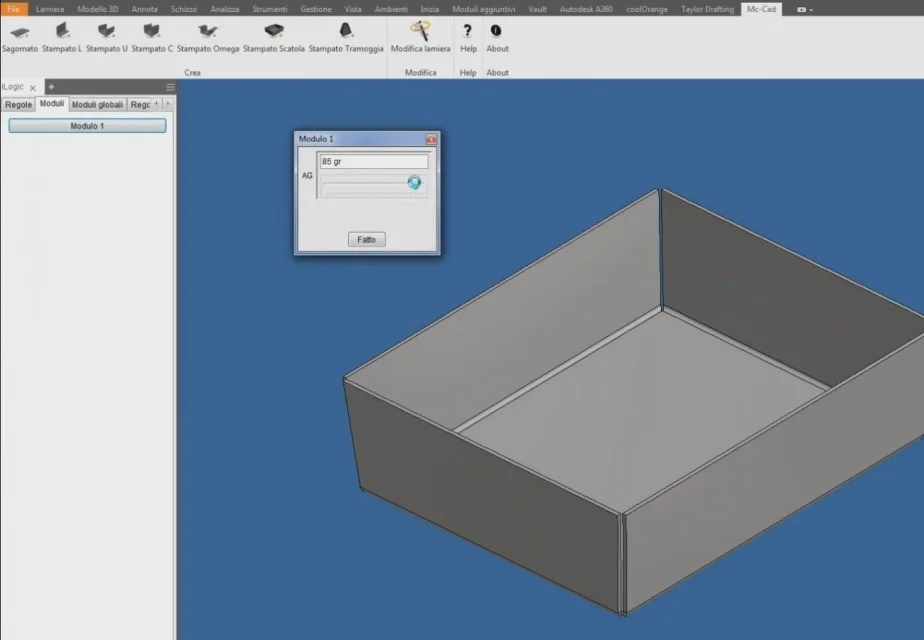Open the Lamiera ribbon tab
This screenshot has height=640, width=924.
pyautogui.click(x=50, y=9)
